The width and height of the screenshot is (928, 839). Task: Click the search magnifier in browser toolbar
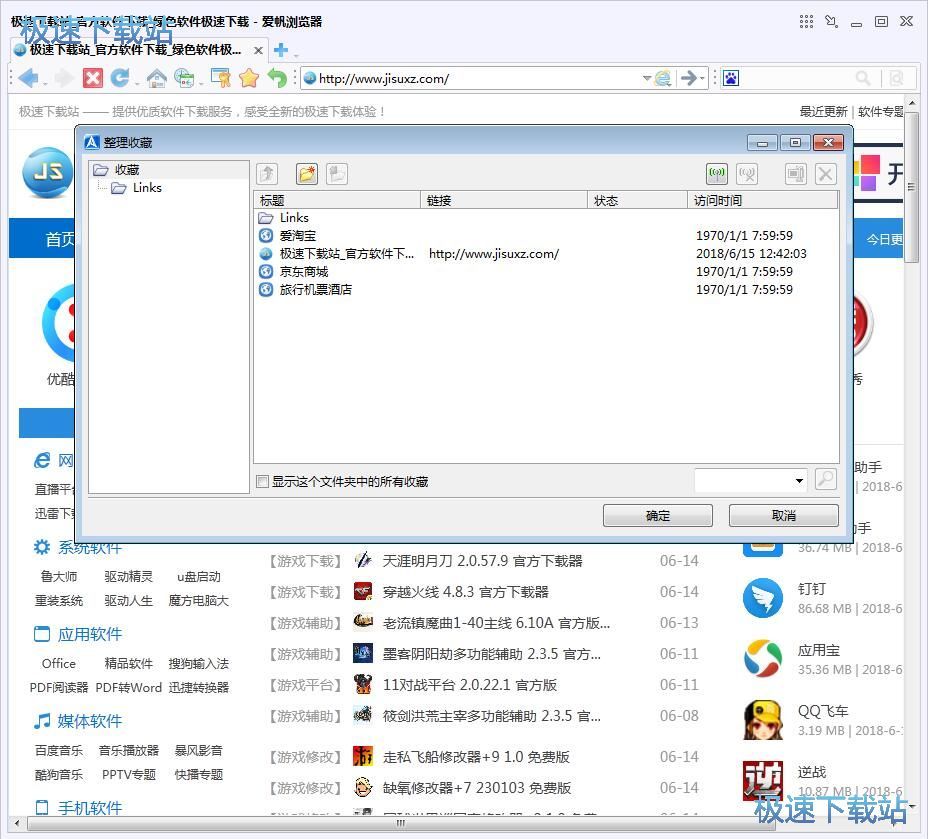pos(863,78)
